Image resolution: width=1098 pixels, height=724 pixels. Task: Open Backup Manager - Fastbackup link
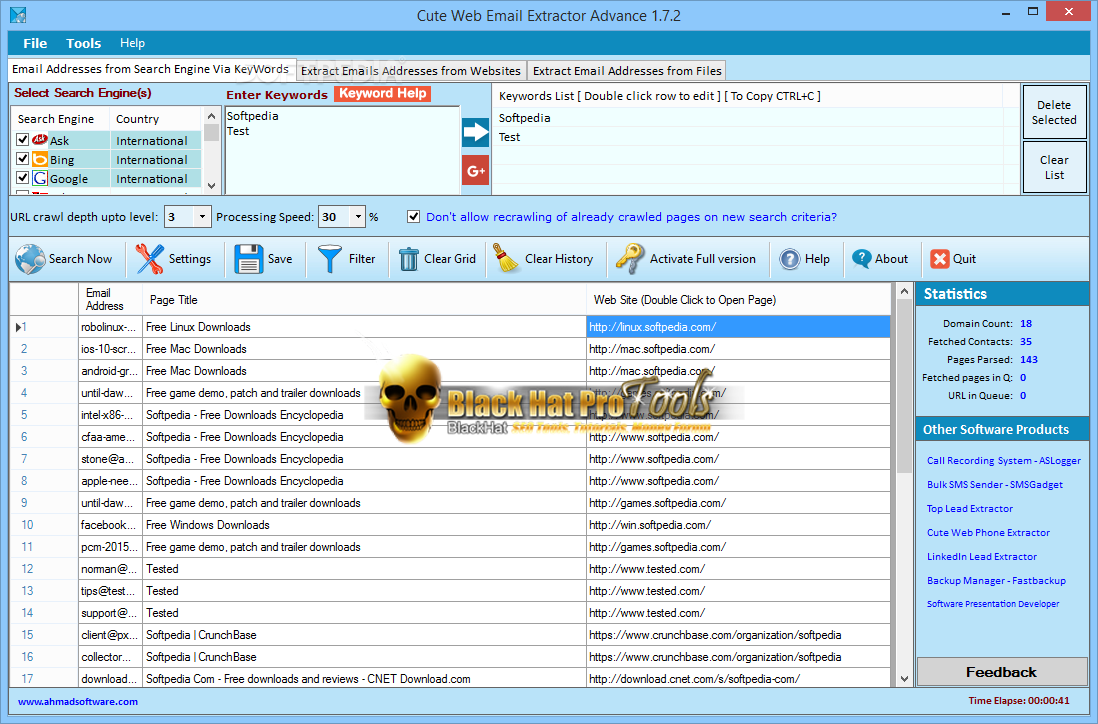coord(996,580)
